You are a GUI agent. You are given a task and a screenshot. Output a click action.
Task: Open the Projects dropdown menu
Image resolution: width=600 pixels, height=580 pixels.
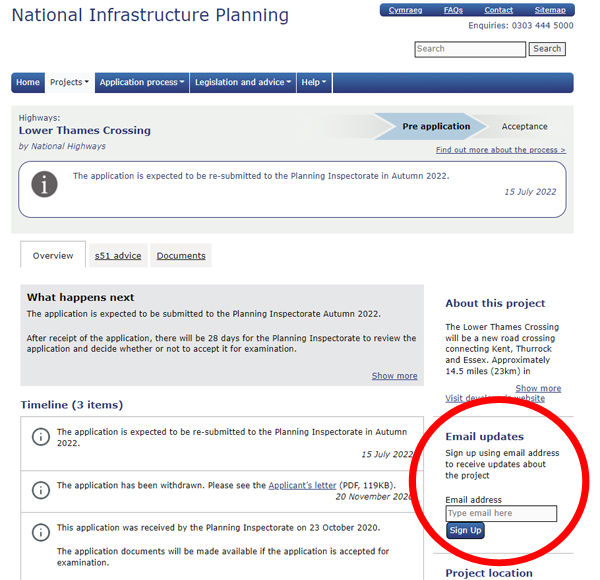(x=69, y=82)
